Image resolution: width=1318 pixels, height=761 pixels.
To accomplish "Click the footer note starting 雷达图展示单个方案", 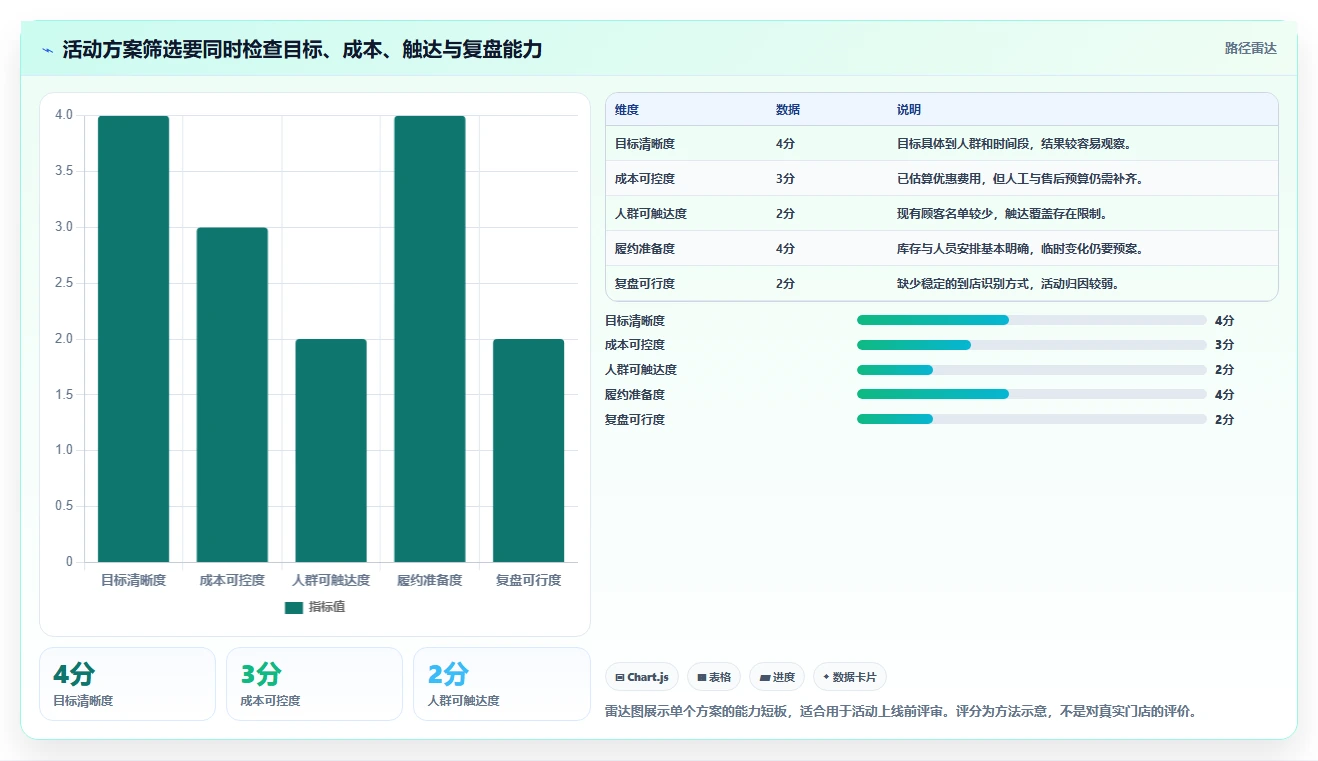I will point(901,712).
